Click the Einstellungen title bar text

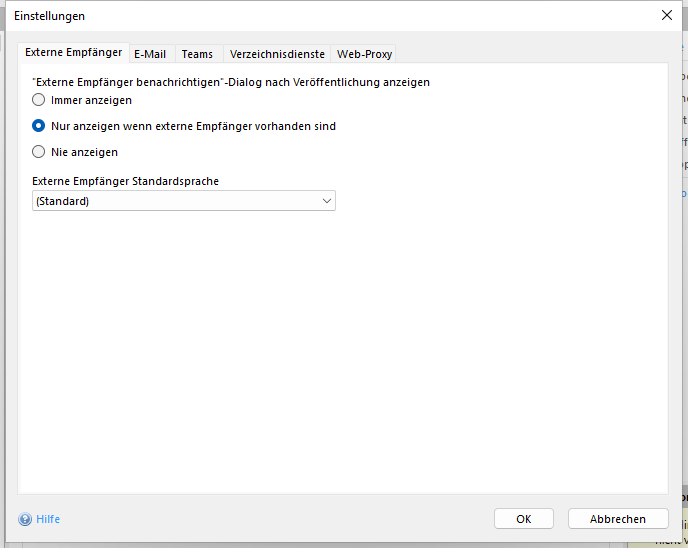pyautogui.click(x=49, y=16)
